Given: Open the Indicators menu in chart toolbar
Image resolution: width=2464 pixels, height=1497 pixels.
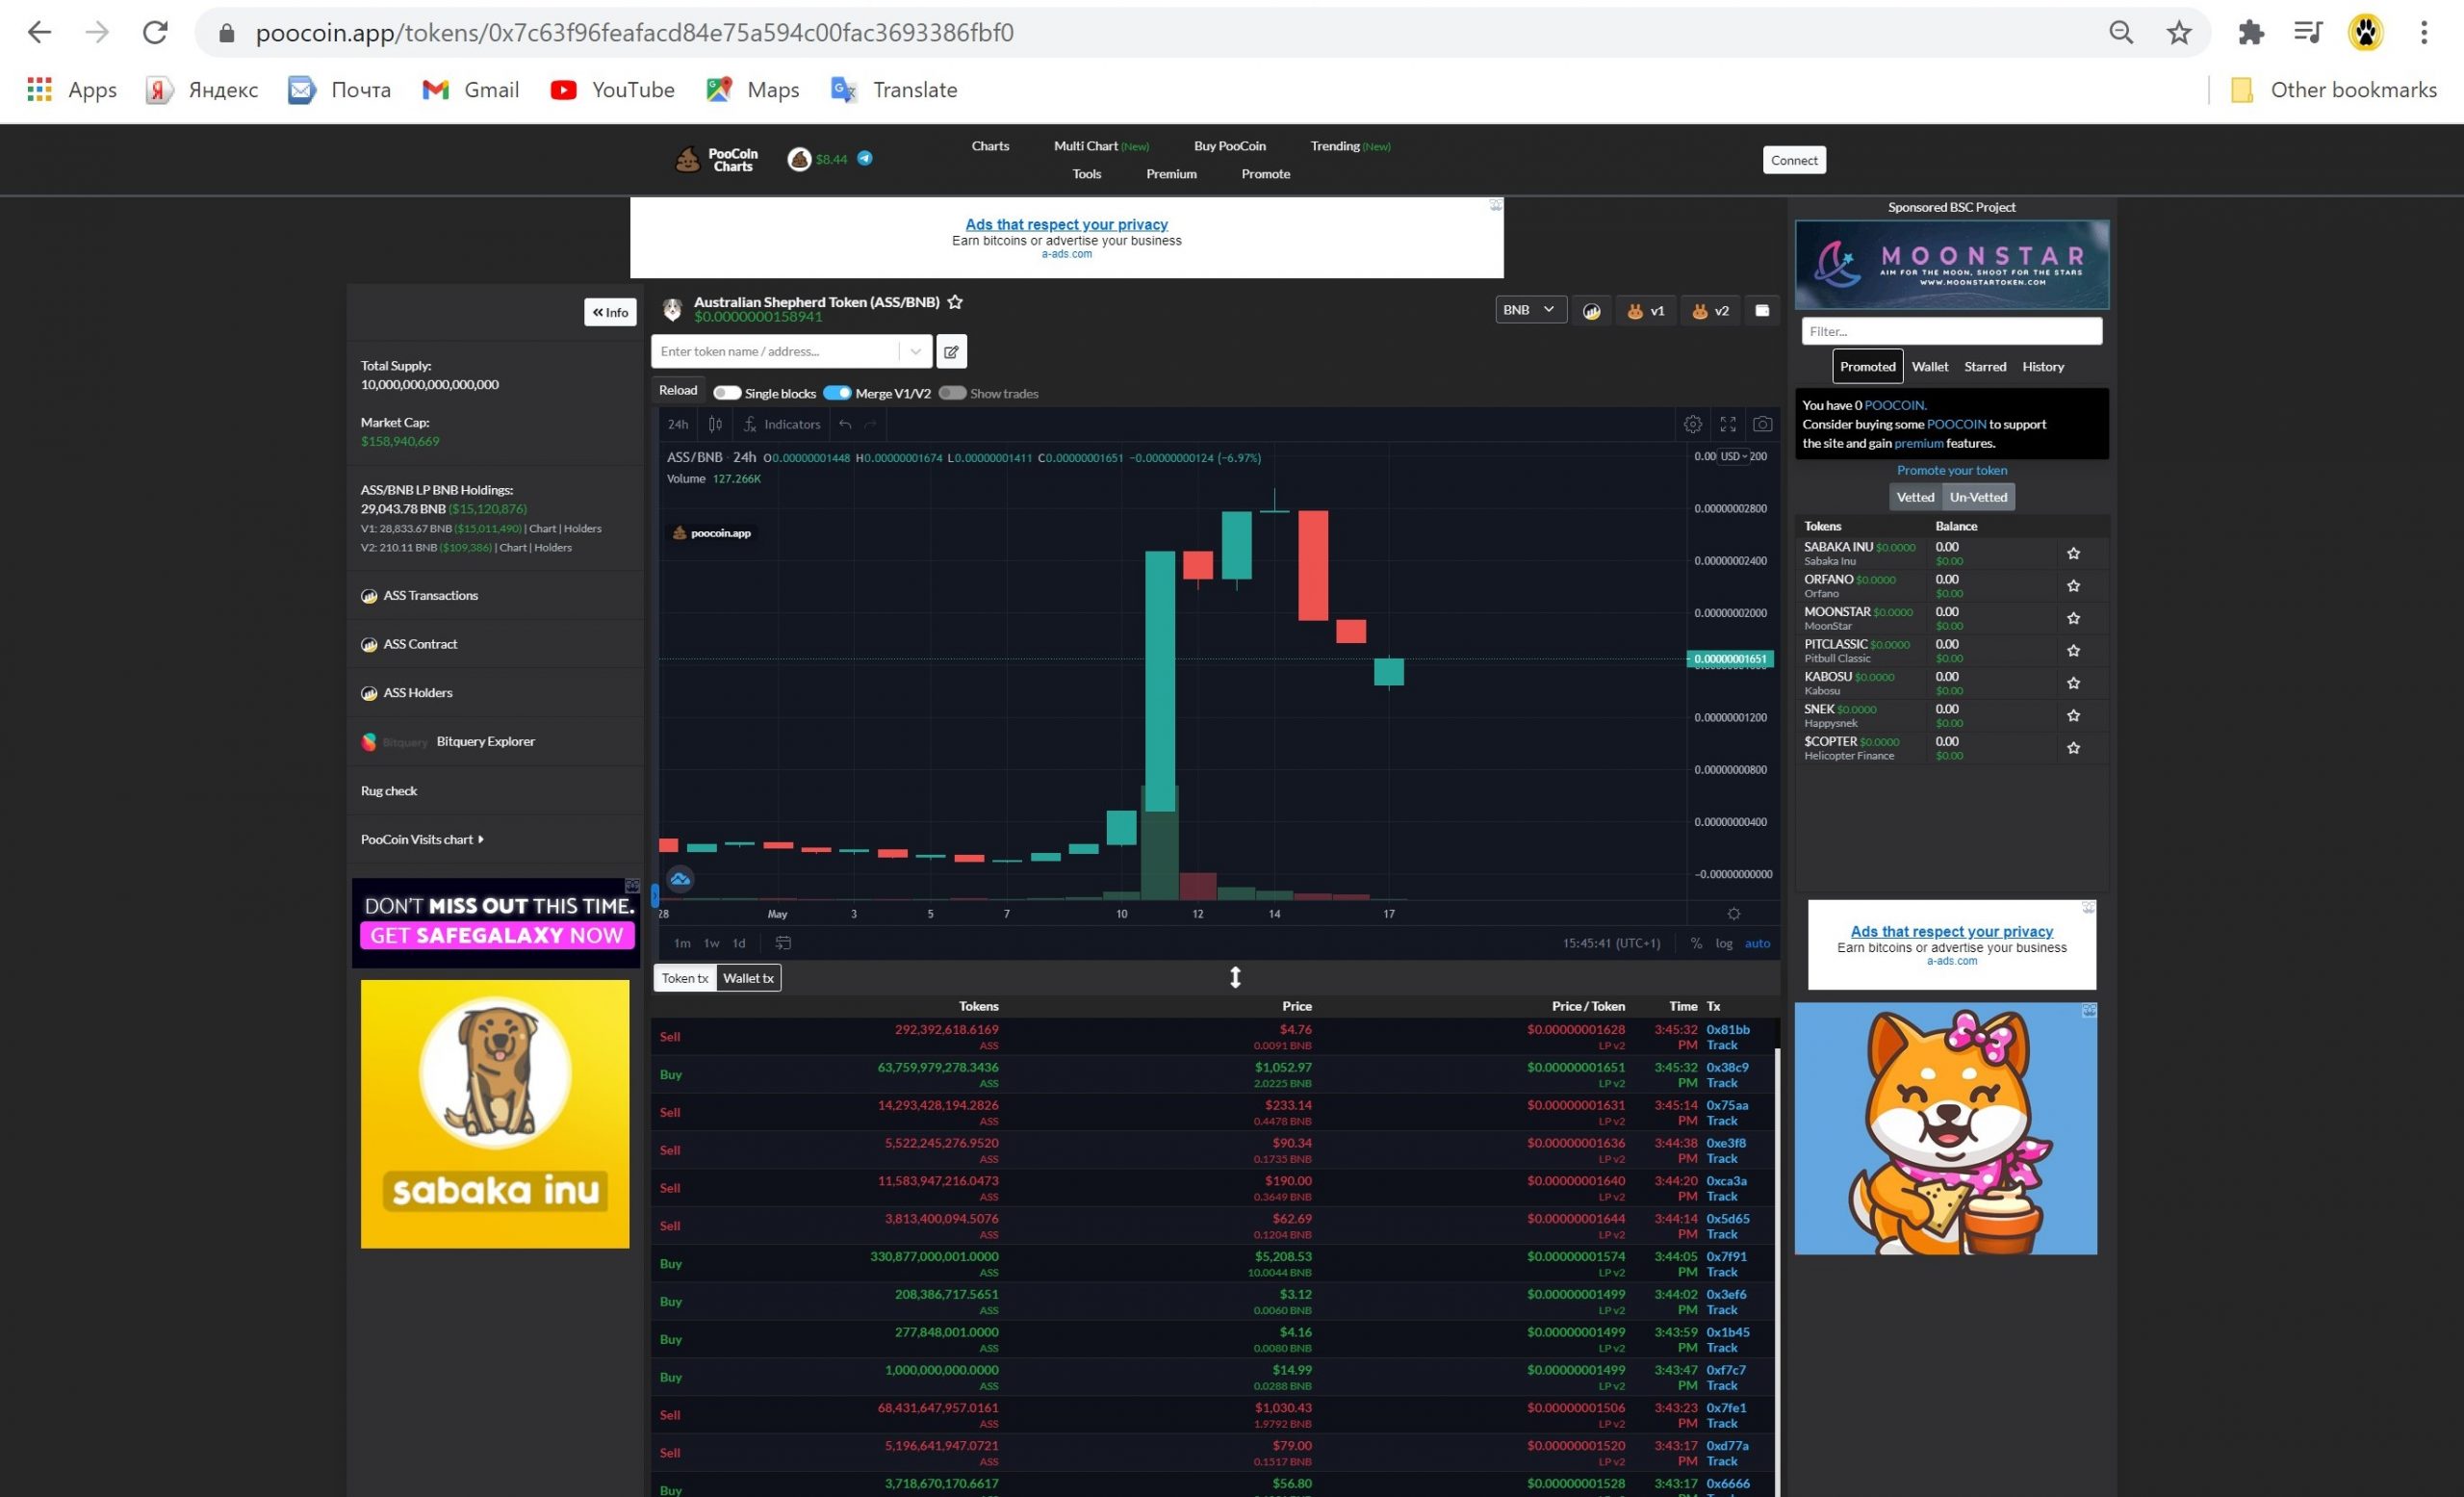Looking at the screenshot, I should [782, 424].
